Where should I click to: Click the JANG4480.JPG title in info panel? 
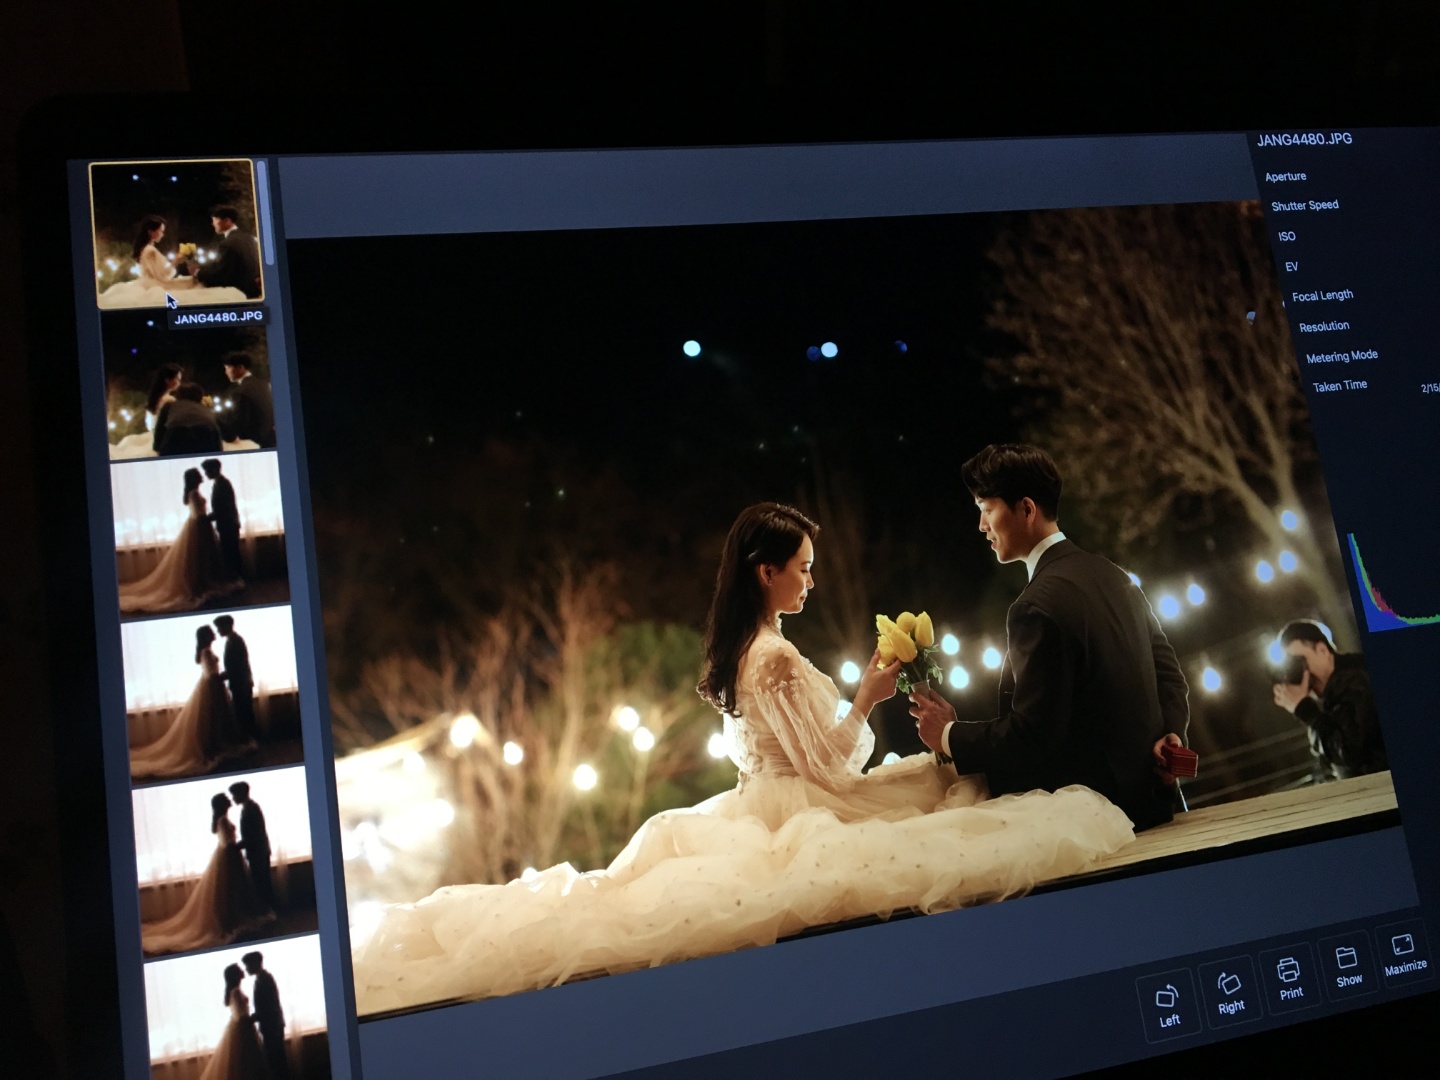[1304, 139]
